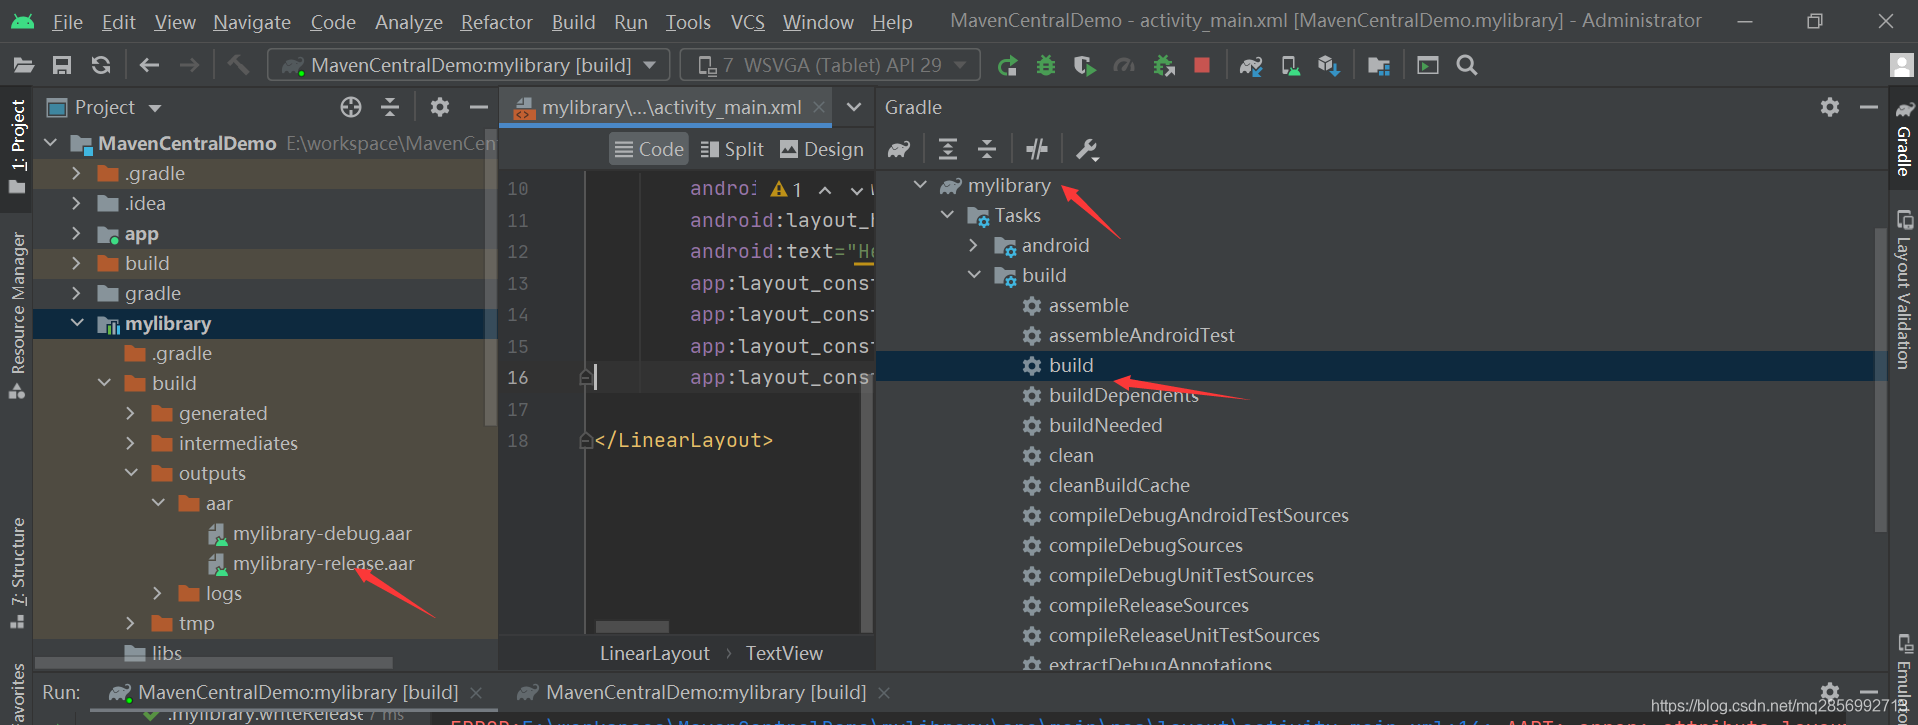Click LinearLayout in editor breadcrumb
The height and width of the screenshot is (725, 1918).
point(654,653)
